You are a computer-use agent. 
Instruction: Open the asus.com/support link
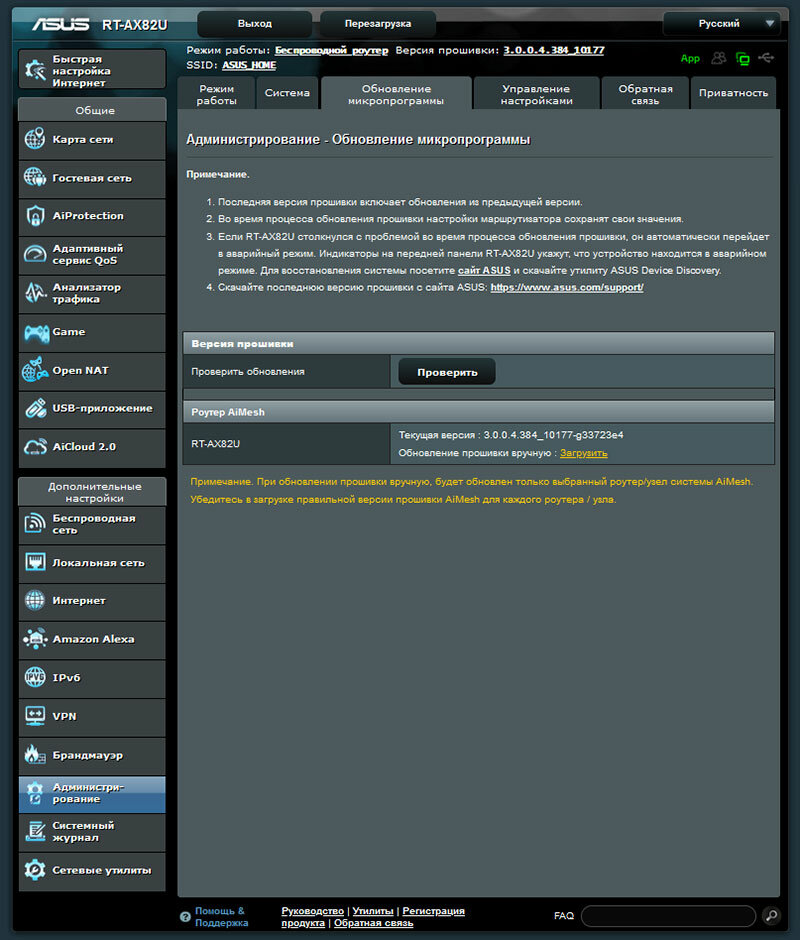point(567,287)
